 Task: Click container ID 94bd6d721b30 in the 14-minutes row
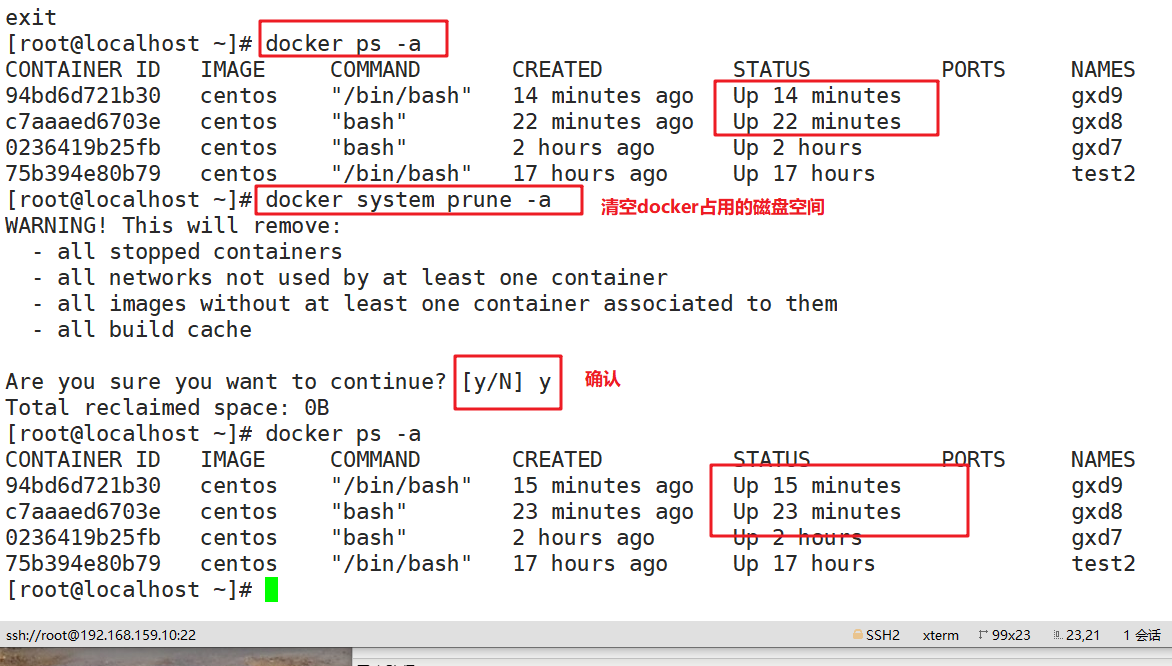click(83, 96)
